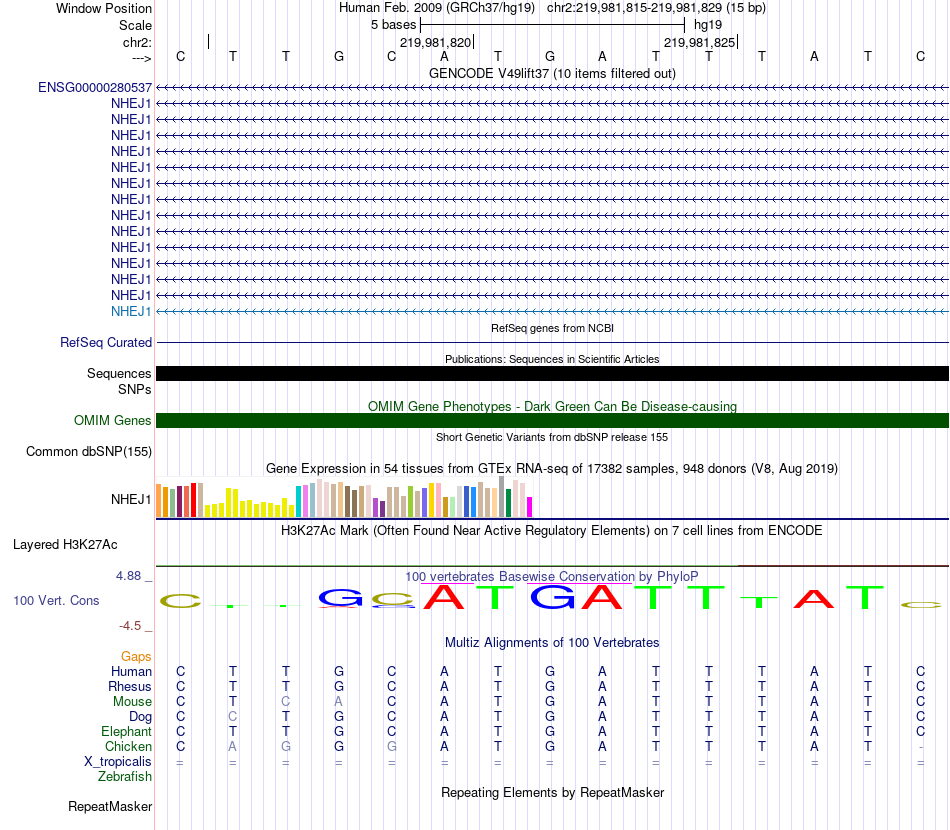Click the OMIM Genes label
Screen dimensions: 950x830
coord(113,420)
